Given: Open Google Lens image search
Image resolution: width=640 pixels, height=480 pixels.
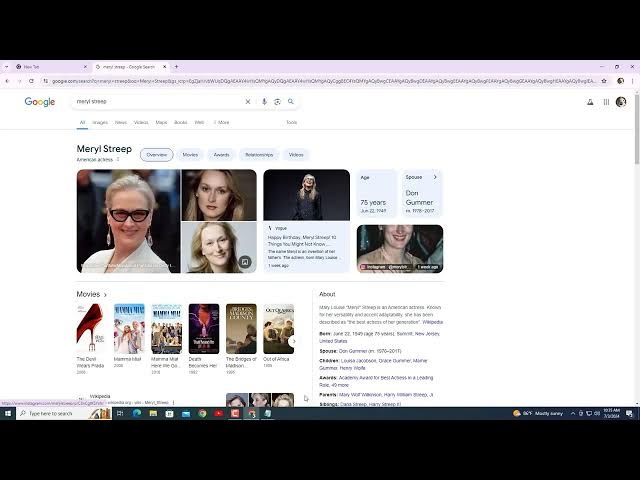Looking at the screenshot, I should 277,101.
